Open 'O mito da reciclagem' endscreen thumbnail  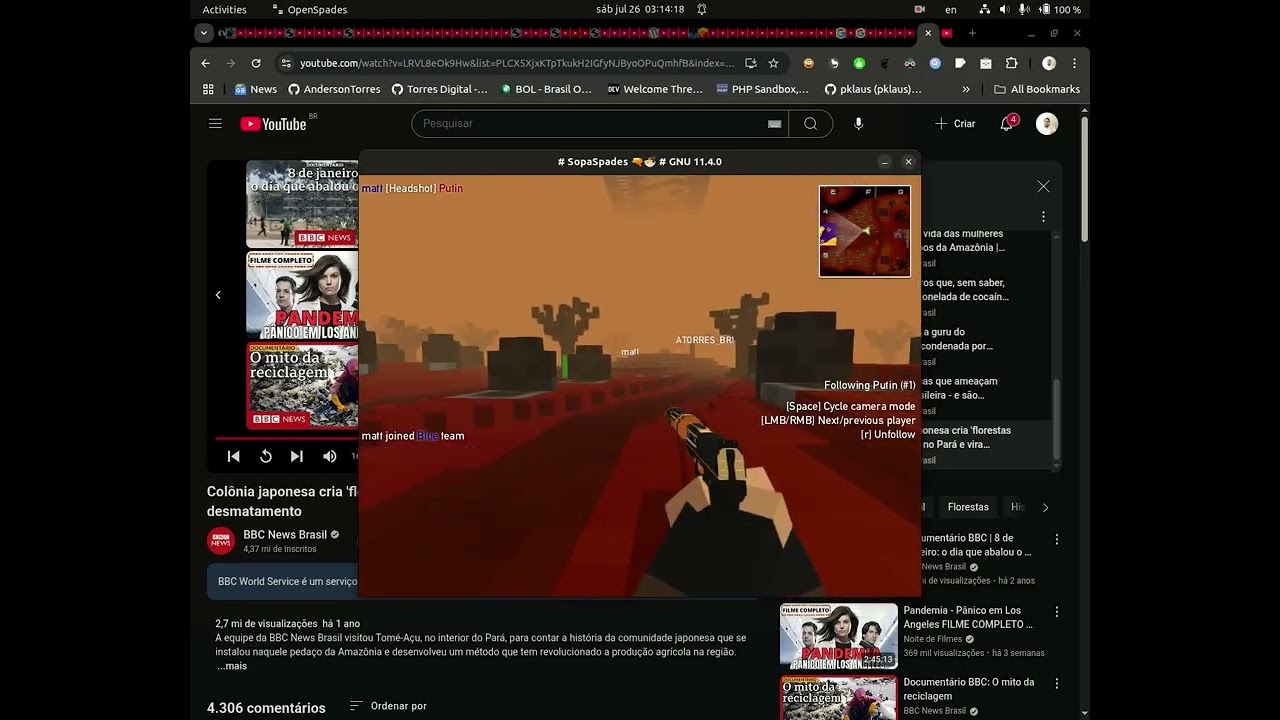coord(302,386)
